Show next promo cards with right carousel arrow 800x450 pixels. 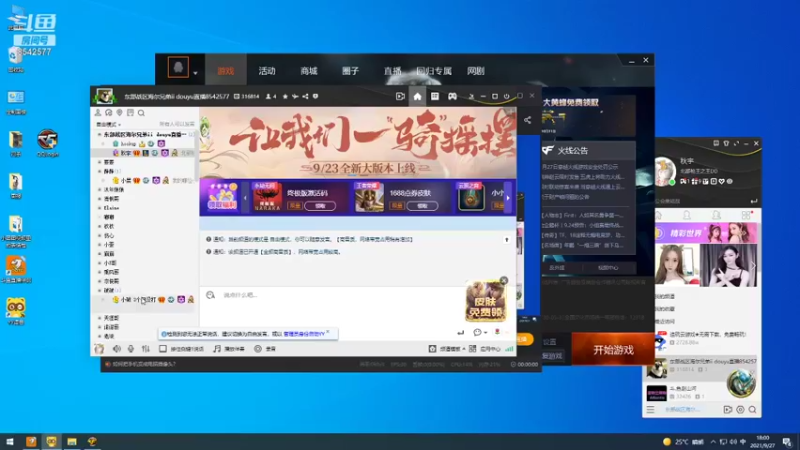click(508, 198)
